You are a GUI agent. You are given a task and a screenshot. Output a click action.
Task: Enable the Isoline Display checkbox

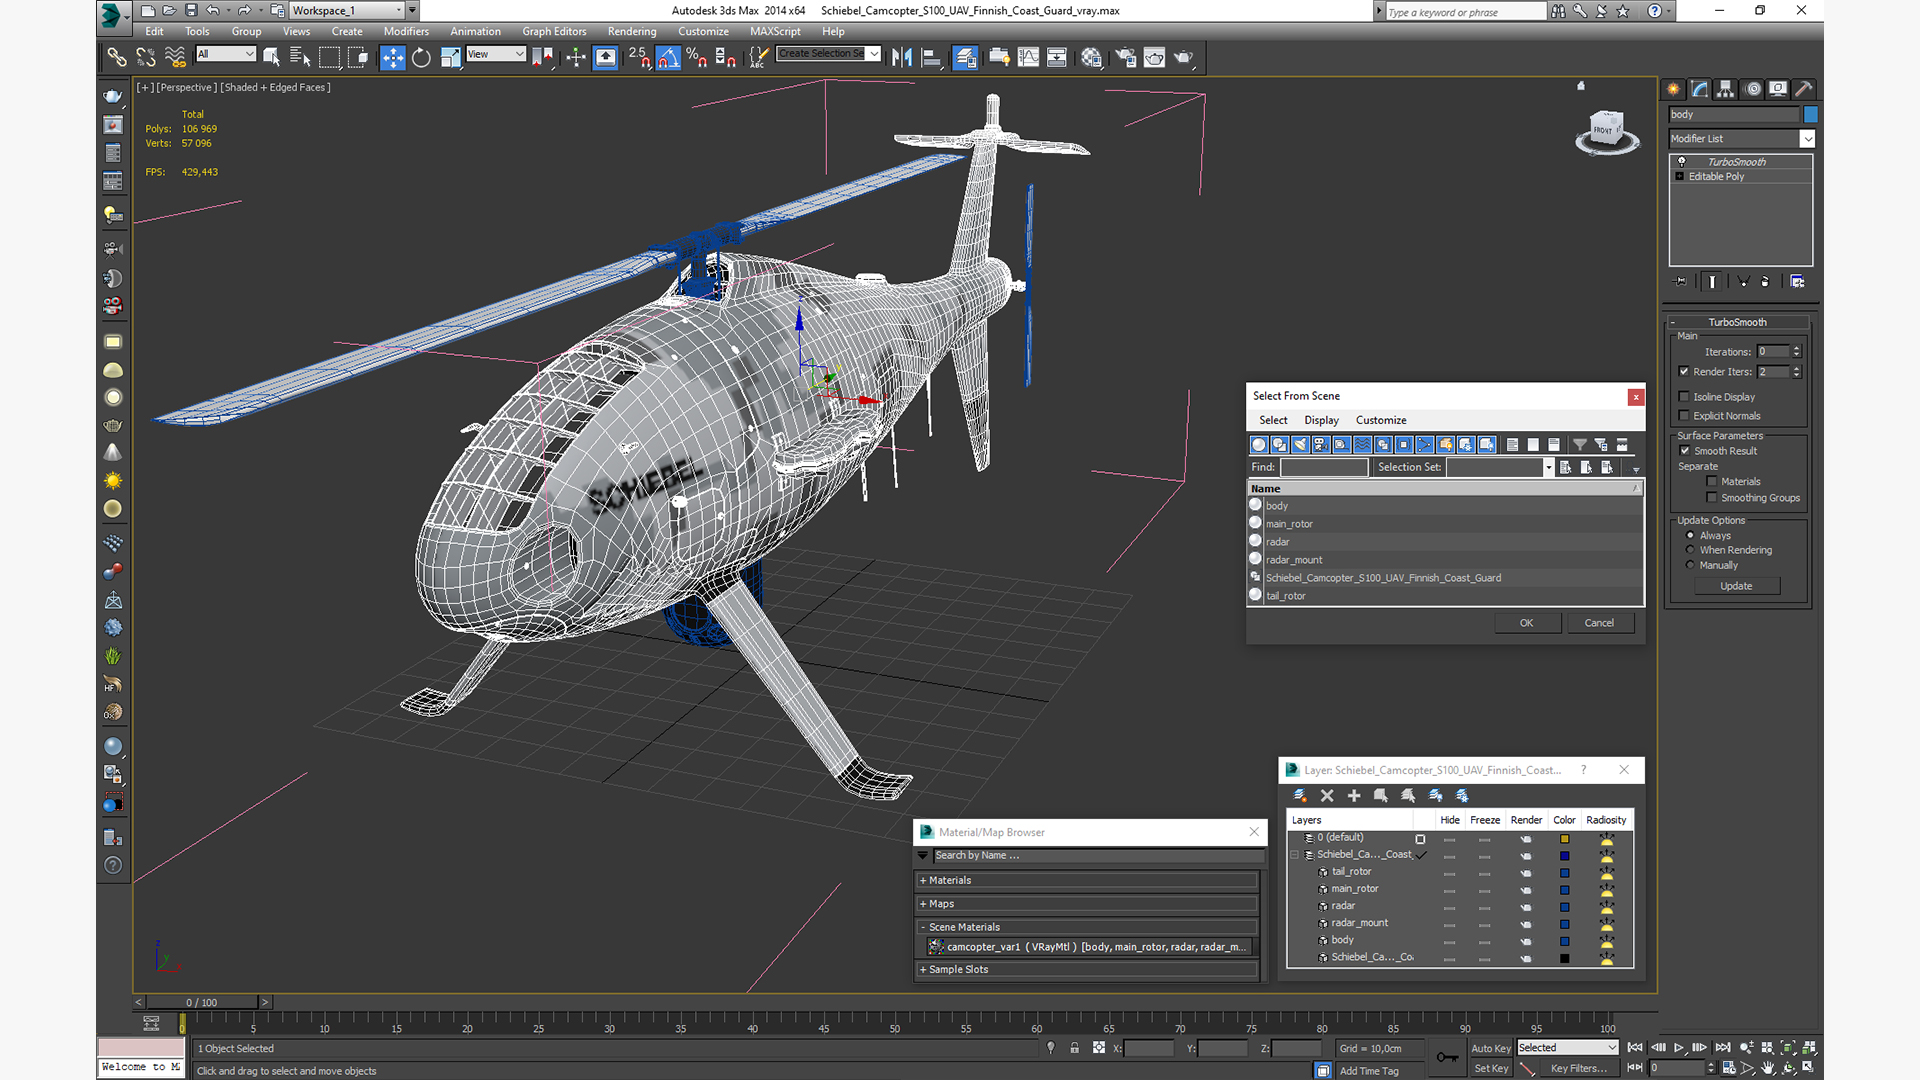1684,397
